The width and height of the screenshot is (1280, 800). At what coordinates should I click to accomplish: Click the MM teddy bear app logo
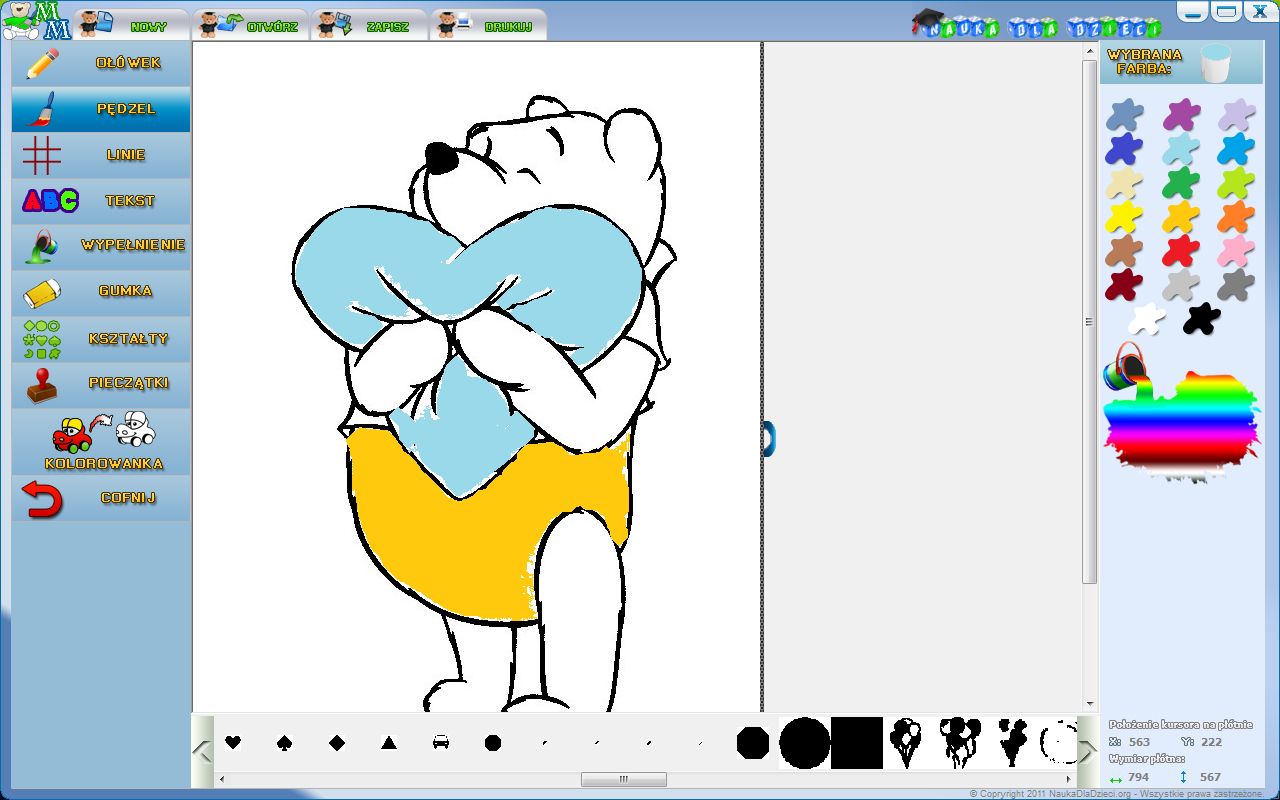click(x=36, y=21)
